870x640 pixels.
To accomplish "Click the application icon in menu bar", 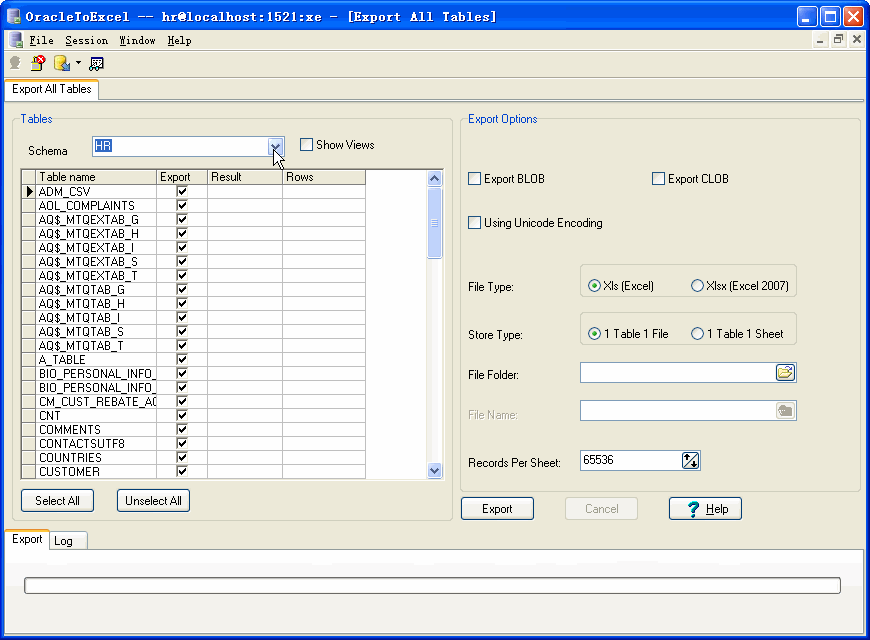I will [x=16, y=40].
